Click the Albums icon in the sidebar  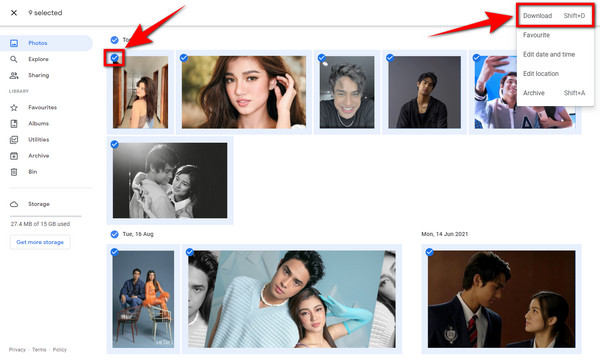(14, 124)
